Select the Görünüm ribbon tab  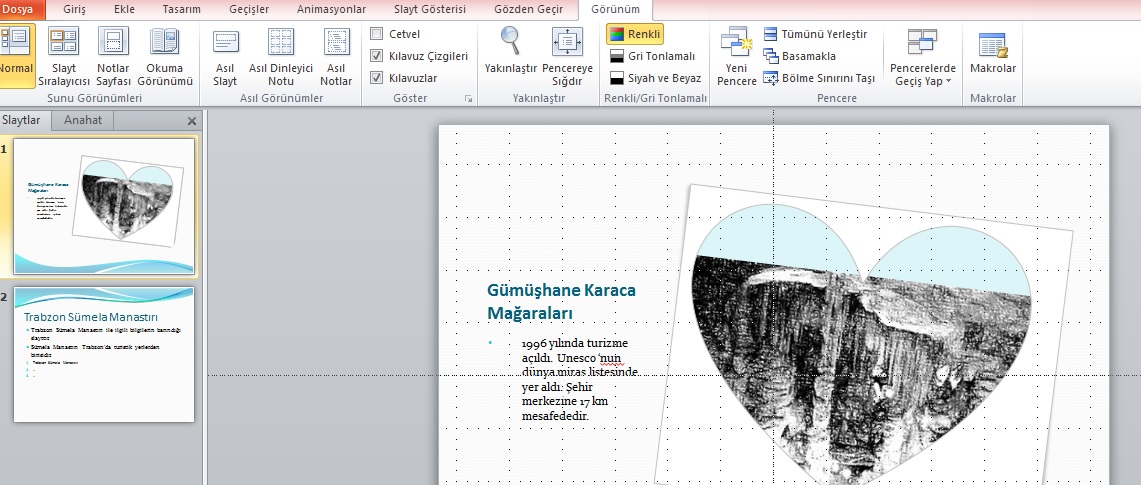616,9
